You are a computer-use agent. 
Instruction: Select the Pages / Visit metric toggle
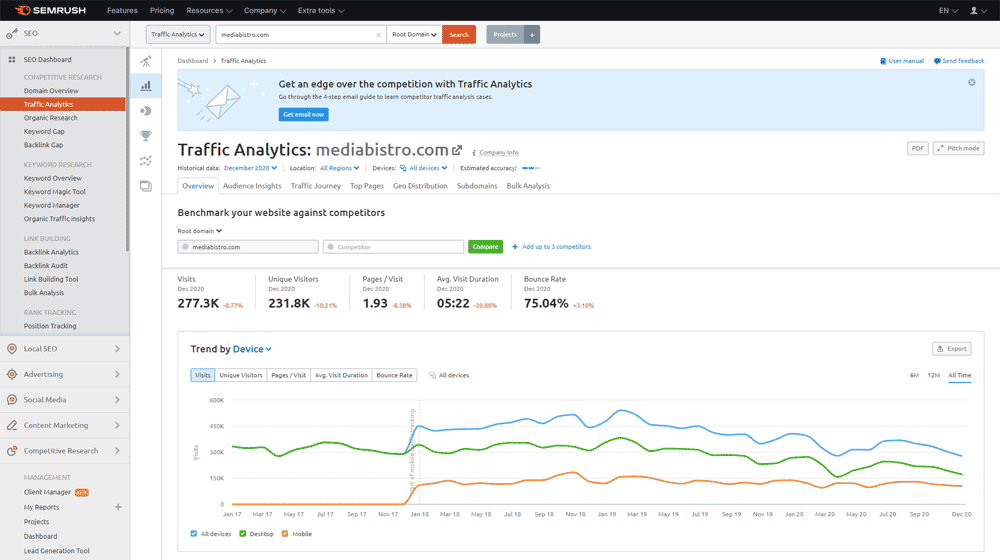point(289,375)
